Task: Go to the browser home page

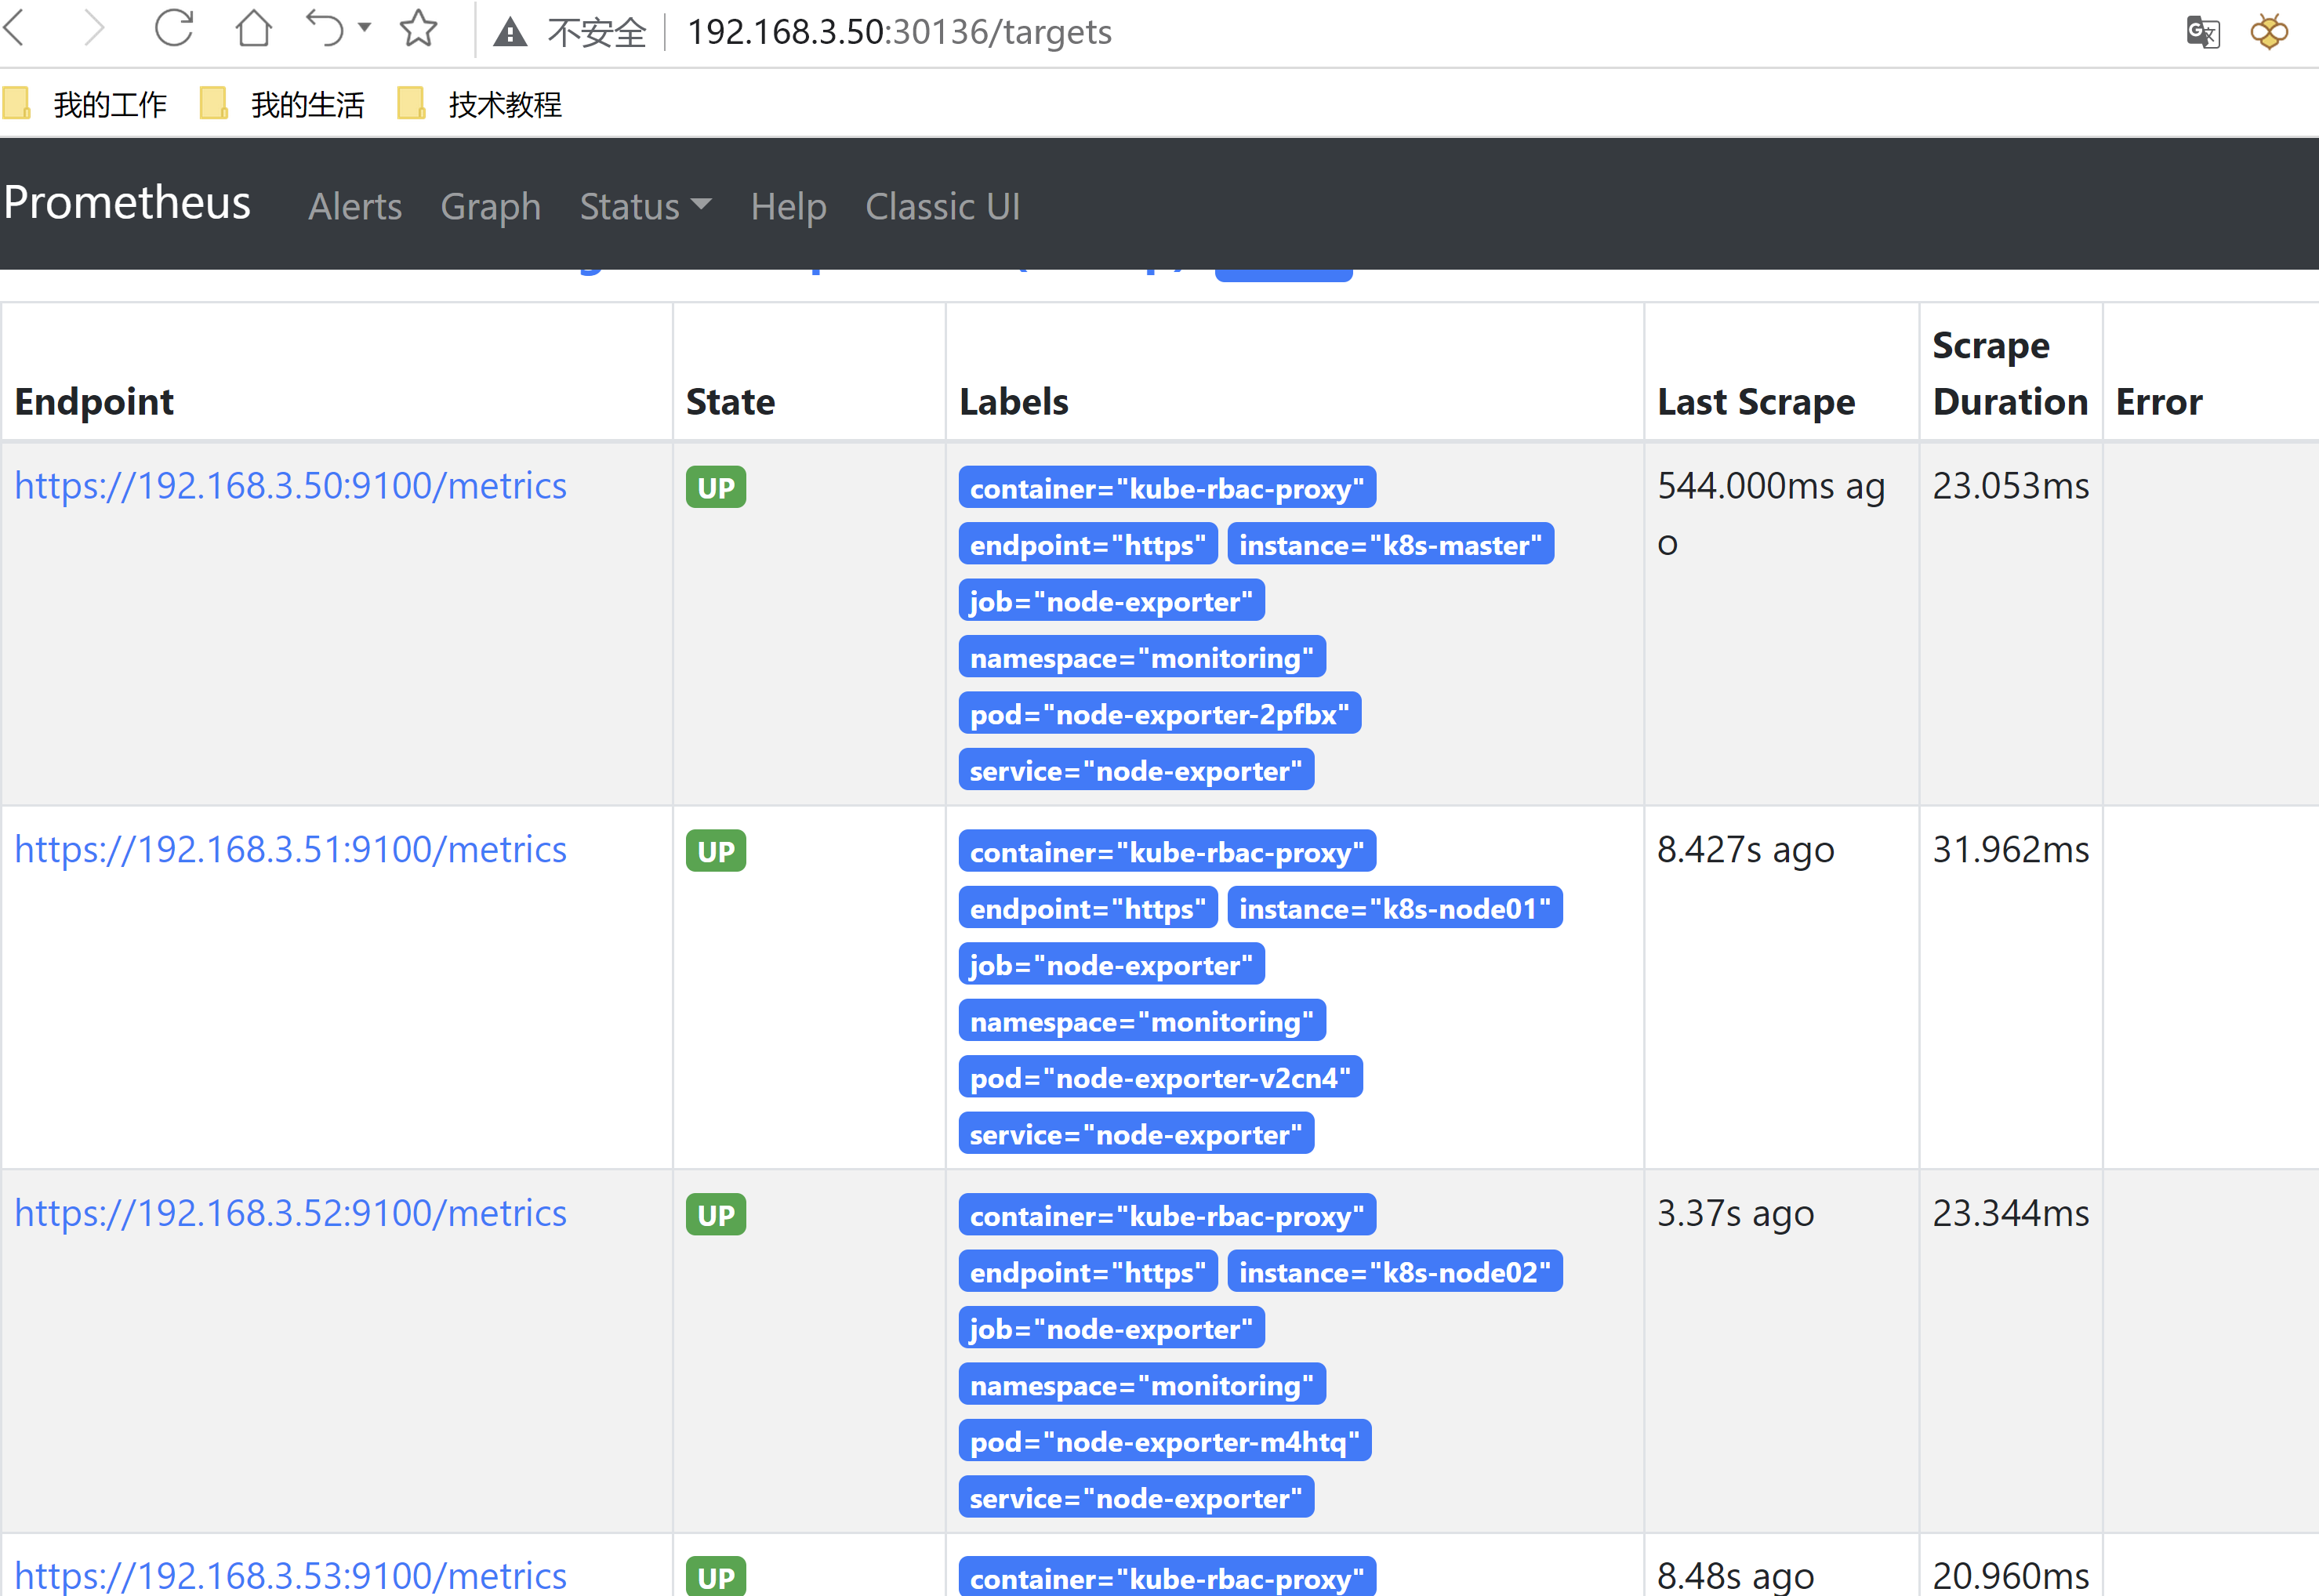Action: tap(255, 30)
